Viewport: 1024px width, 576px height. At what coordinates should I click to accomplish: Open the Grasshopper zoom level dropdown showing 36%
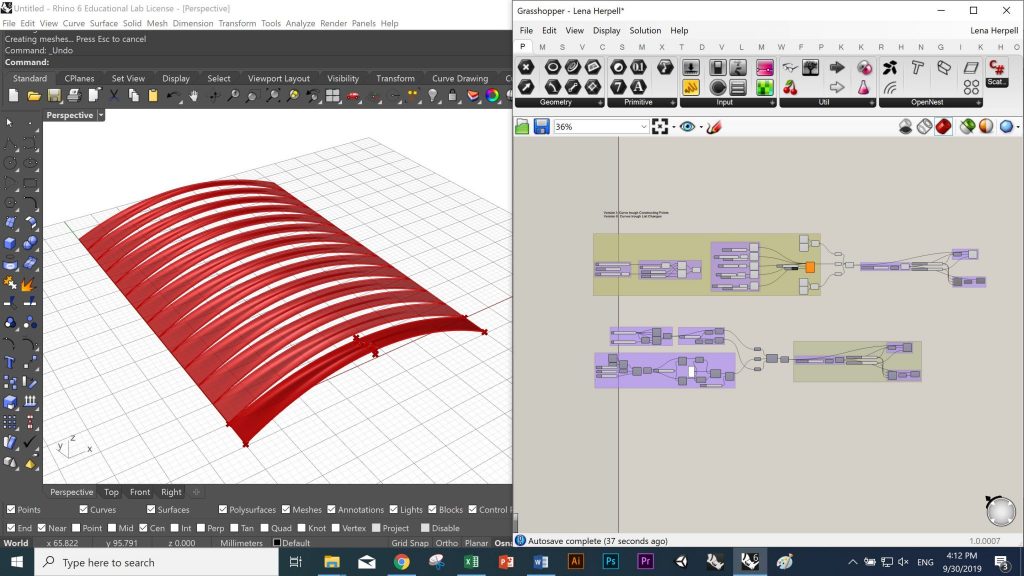point(643,127)
